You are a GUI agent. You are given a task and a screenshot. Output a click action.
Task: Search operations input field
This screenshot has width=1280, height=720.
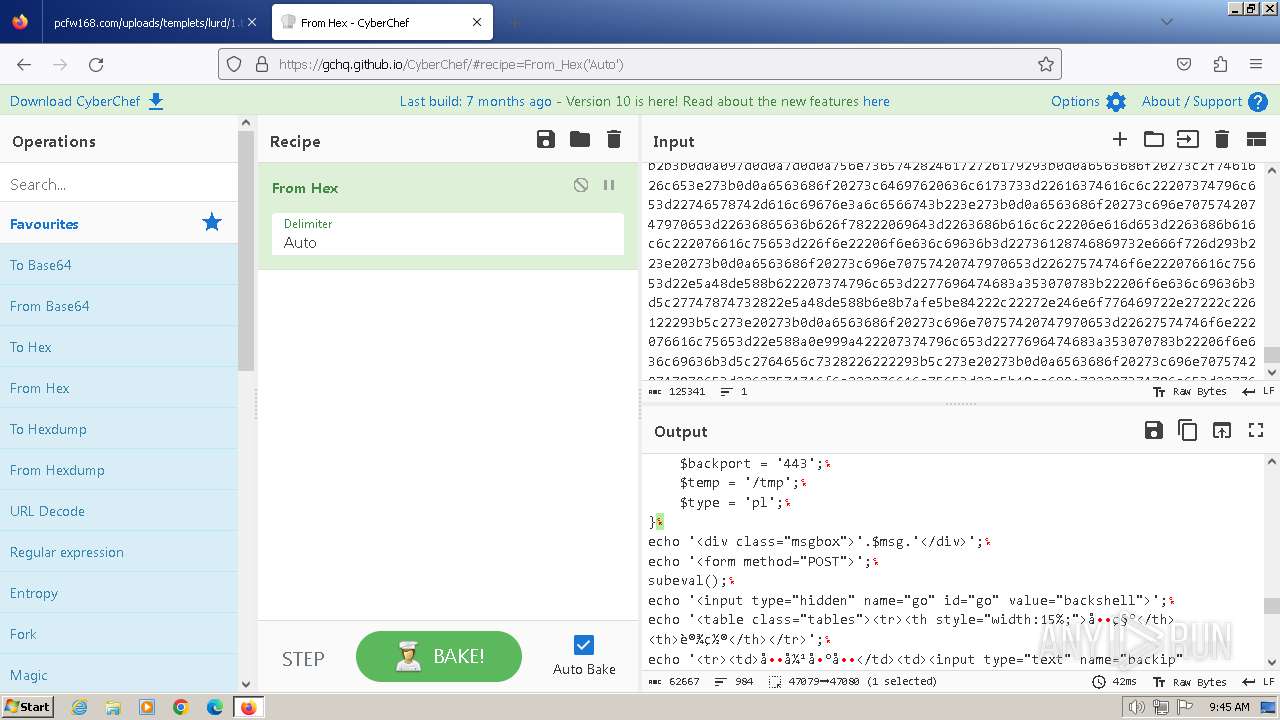click(x=119, y=184)
